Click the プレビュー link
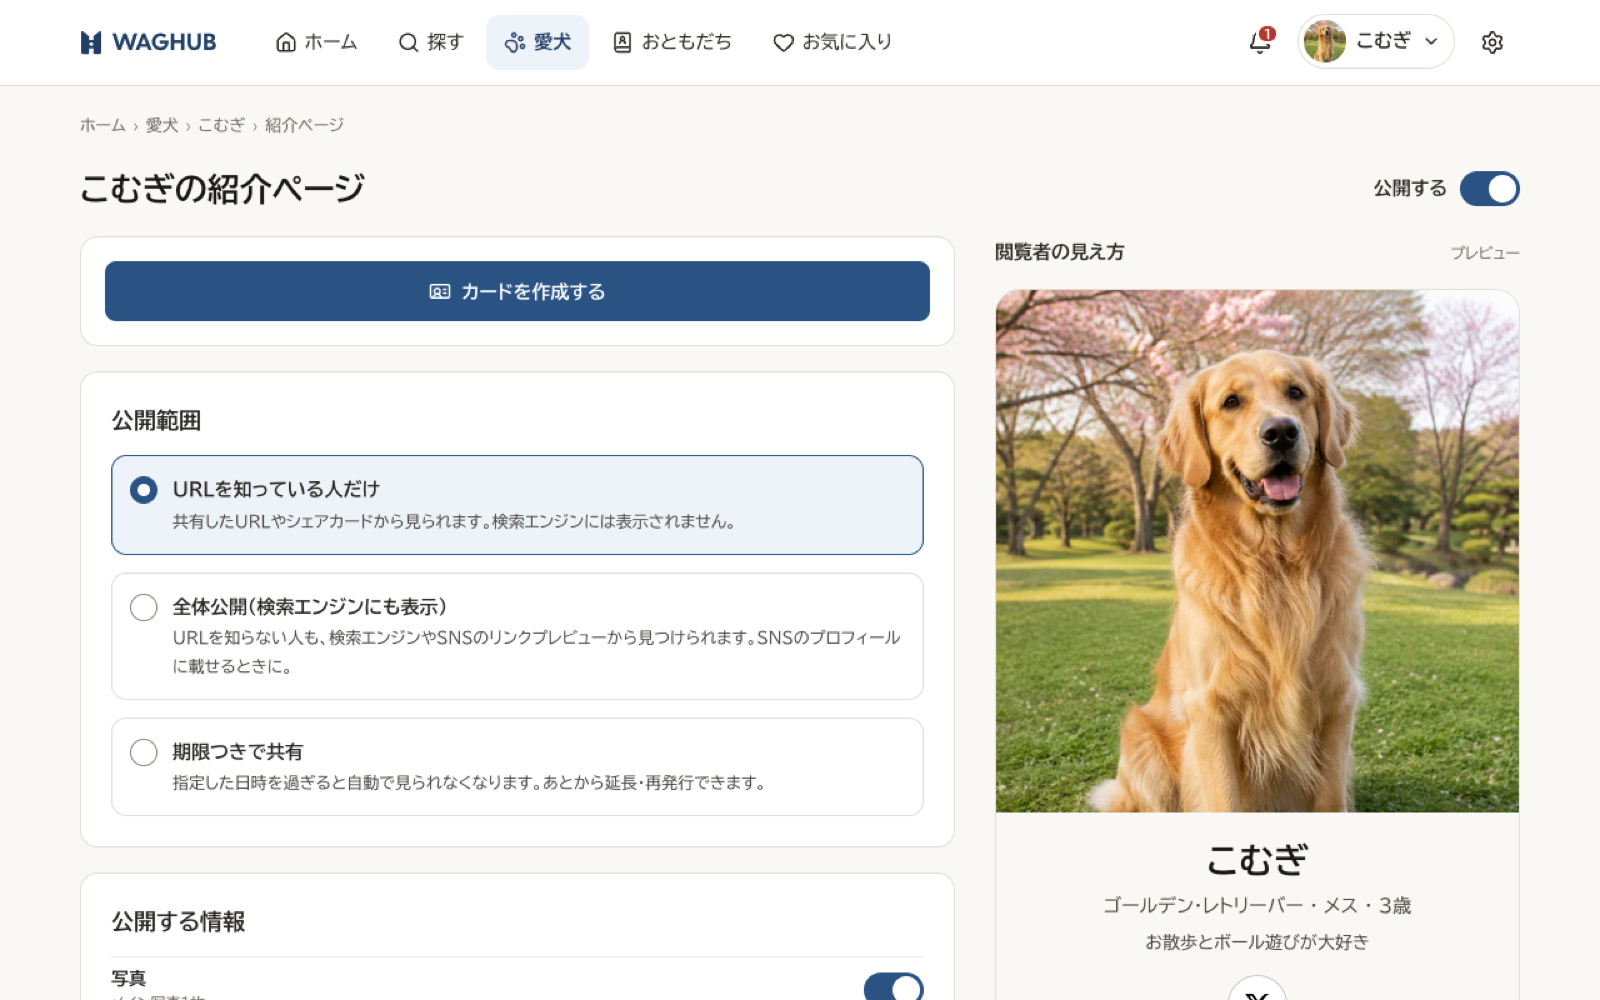The width and height of the screenshot is (1600, 1000). point(1485,253)
